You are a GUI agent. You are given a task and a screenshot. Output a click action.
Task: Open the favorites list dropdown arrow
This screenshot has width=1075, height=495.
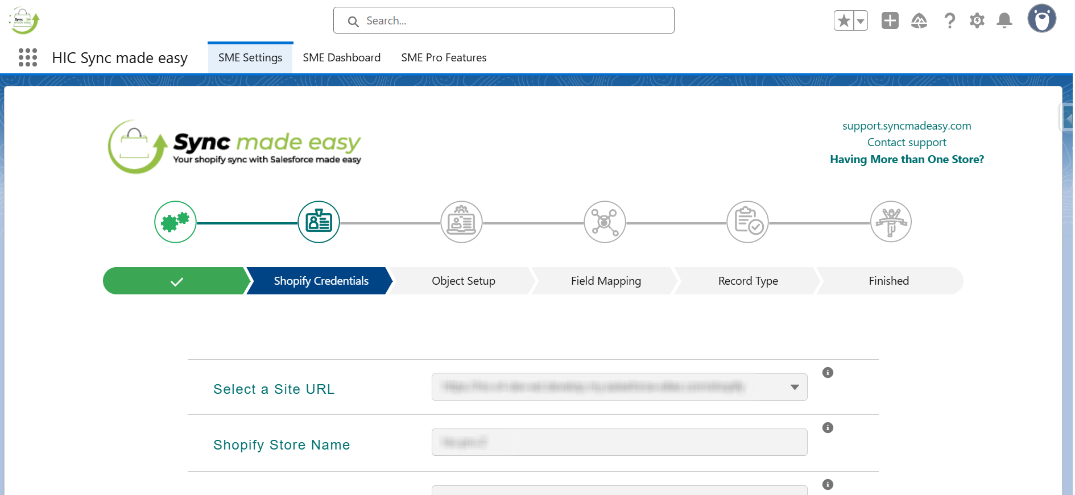click(x=860, y=21)
